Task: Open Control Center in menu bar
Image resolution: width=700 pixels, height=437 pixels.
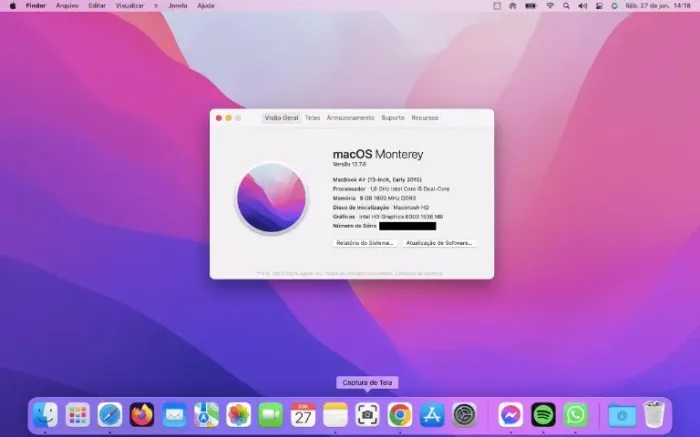Action: click(x=599, y=6)
